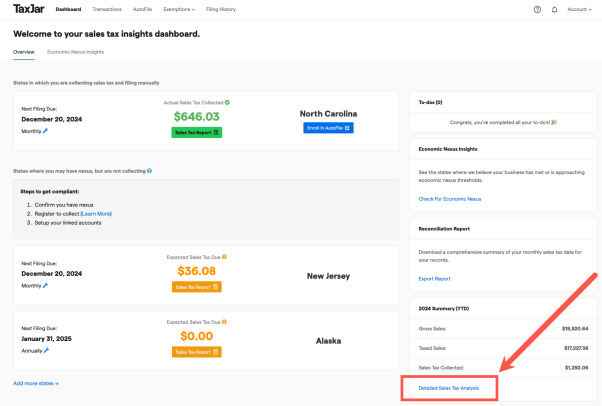The height and width of the screenshot is (406, 602).
Task: Open the help question mark icon
Action: point(537,10)
